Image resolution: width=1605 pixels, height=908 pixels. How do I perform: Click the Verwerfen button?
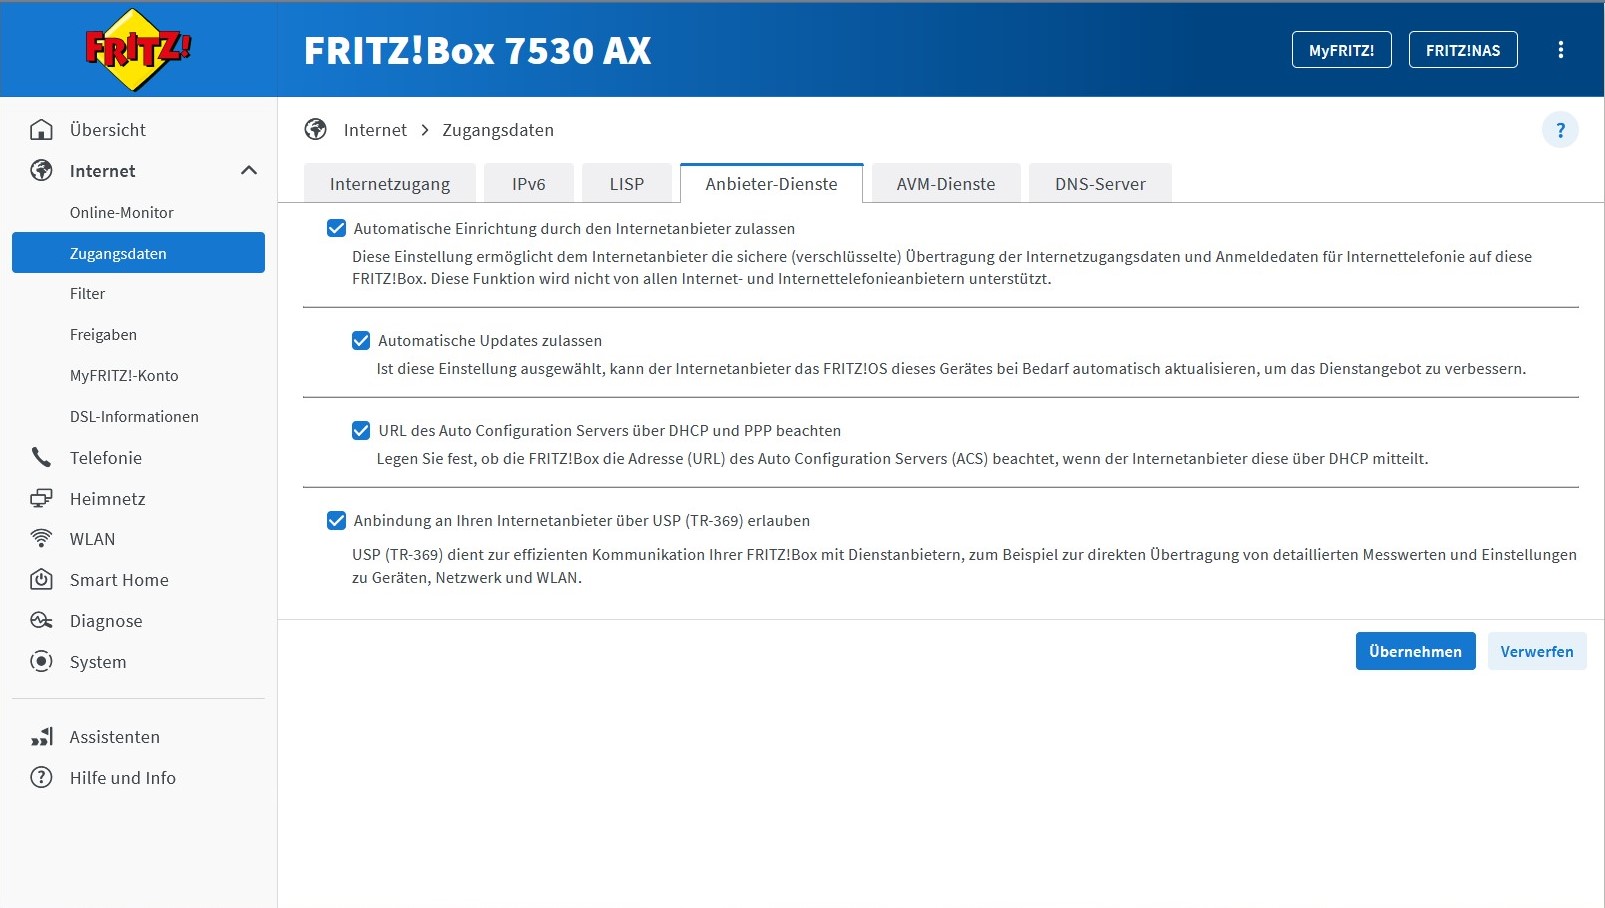click(x=1537, y=652)
